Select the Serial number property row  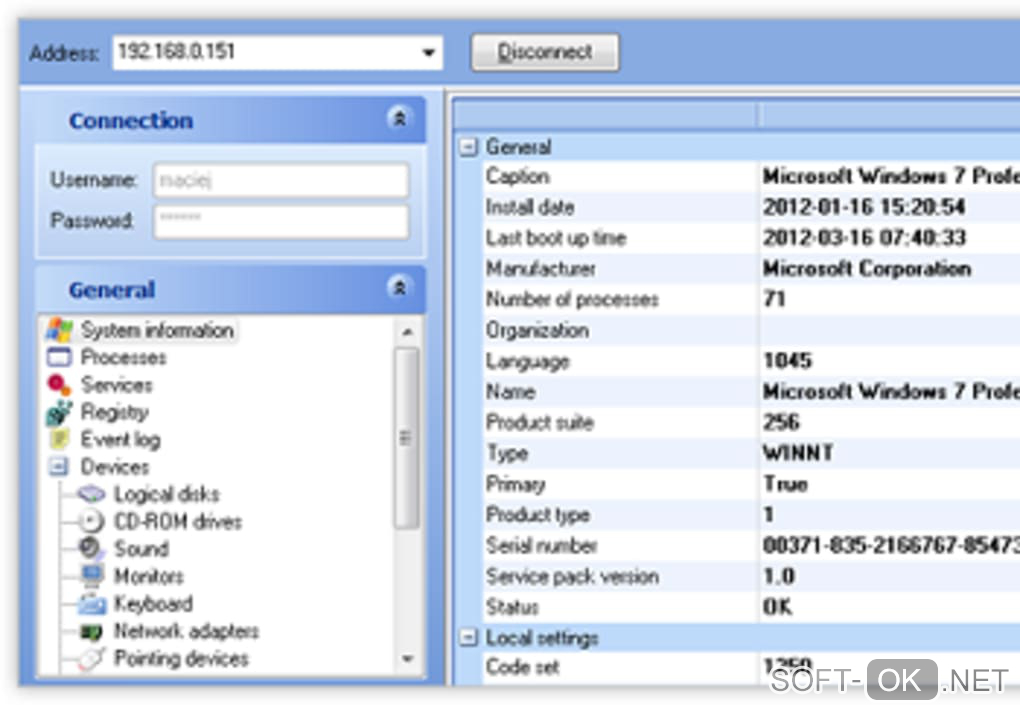tap(751, 545)
